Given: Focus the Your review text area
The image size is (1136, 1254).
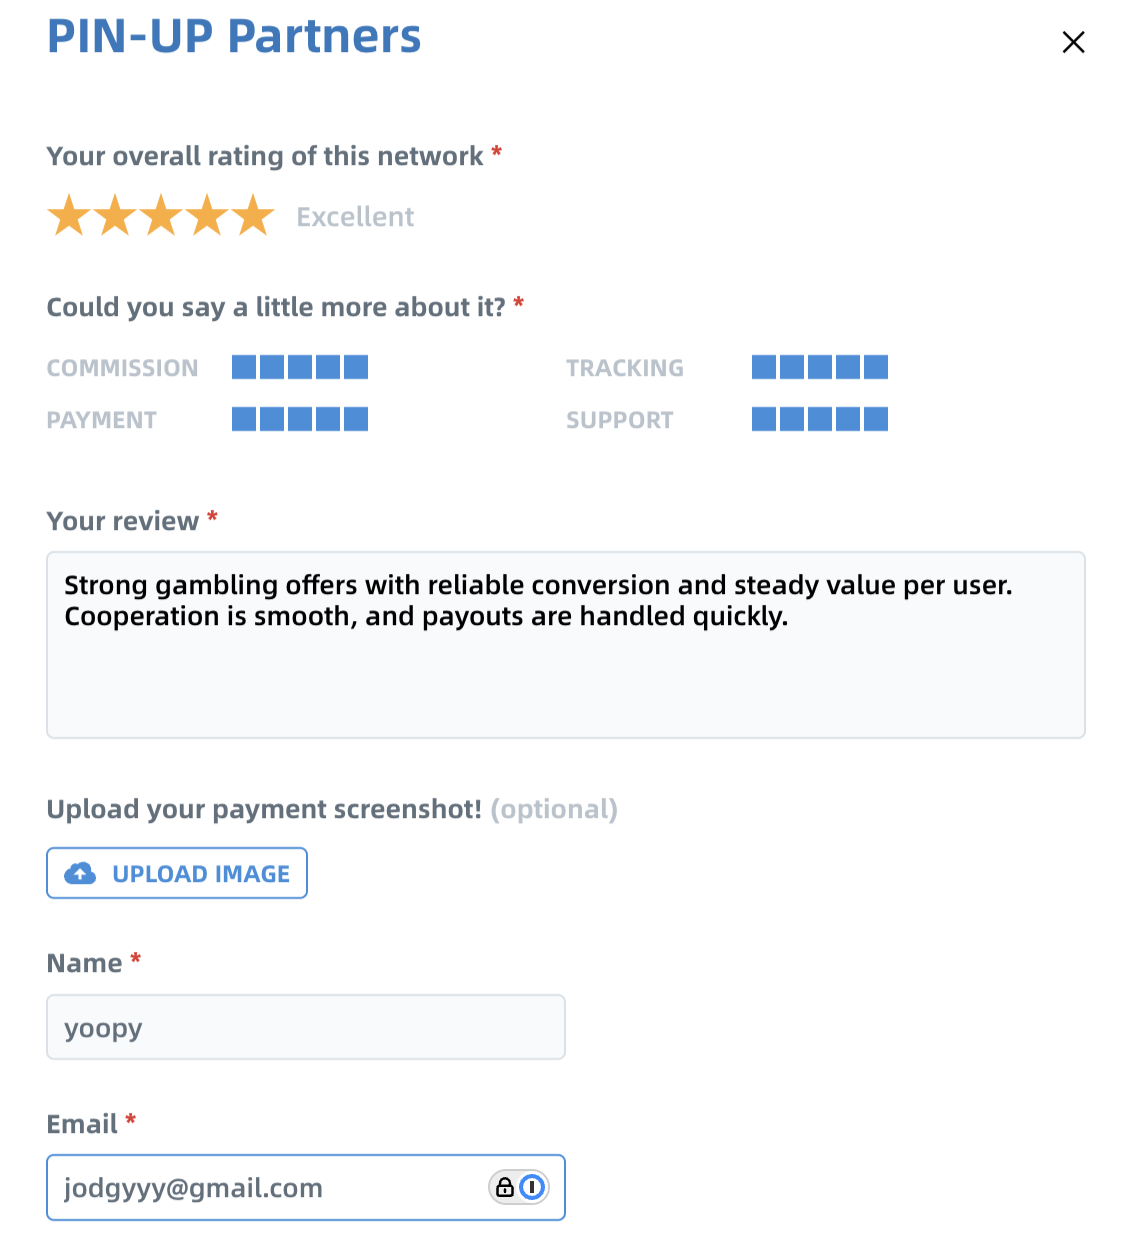Looking at the screenshot, I should [565, 660].
